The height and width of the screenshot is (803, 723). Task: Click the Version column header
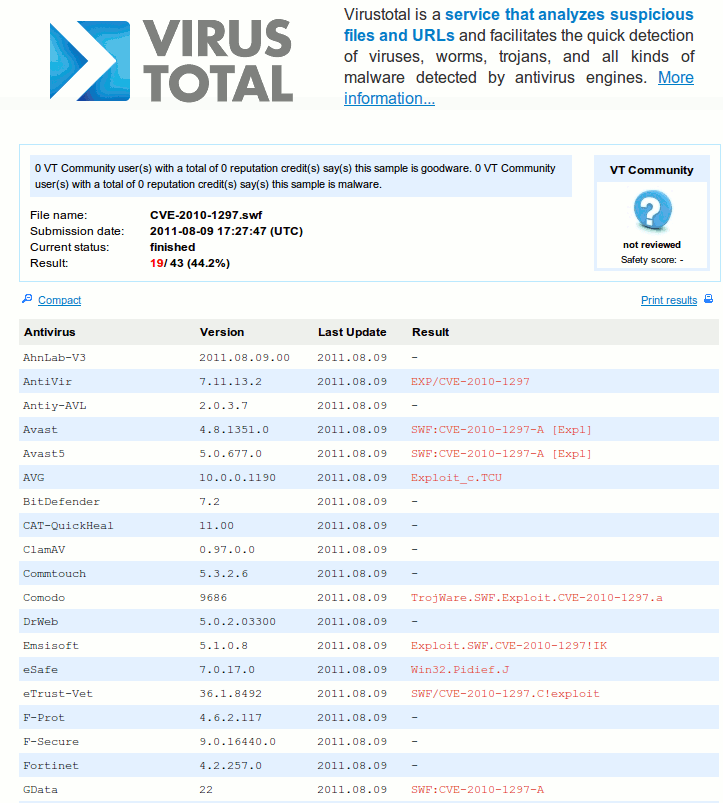(221, 332)
